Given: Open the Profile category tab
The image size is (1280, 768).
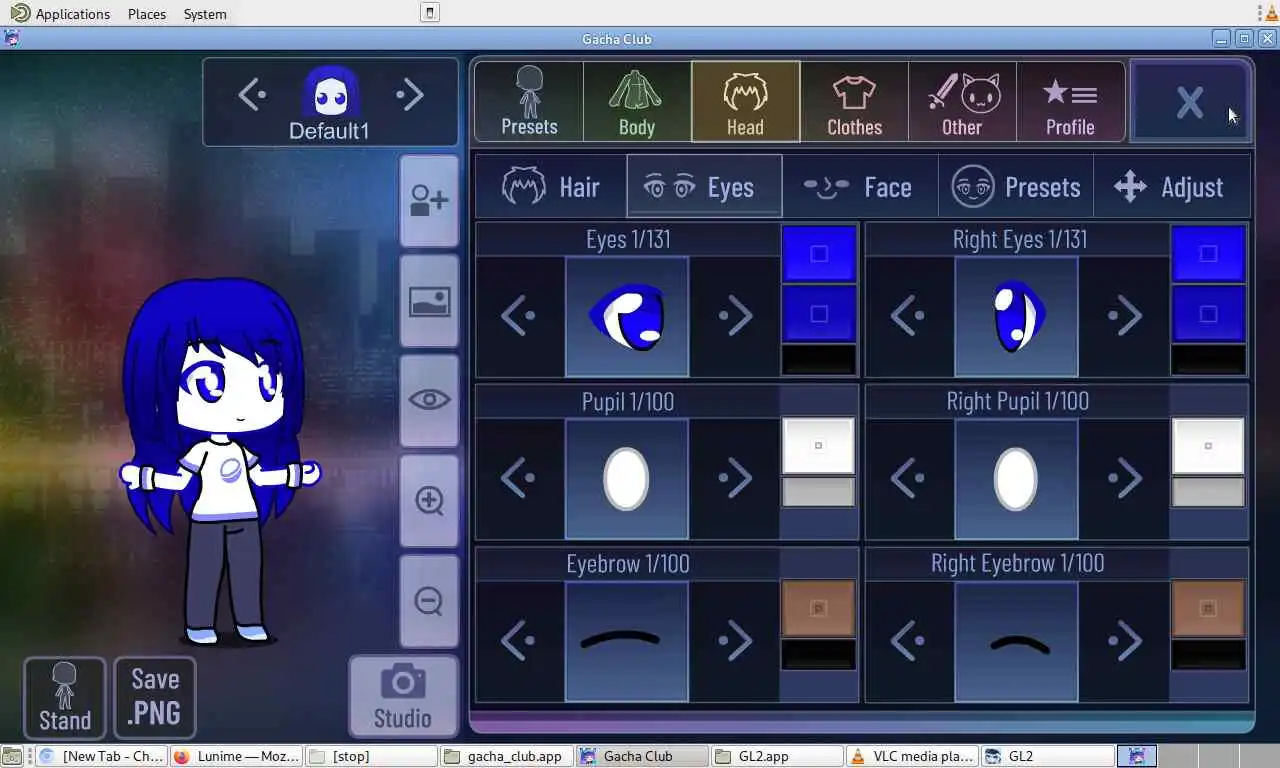Looking at the screenshot, I should pyautogui.click(x=1070, y=101).
